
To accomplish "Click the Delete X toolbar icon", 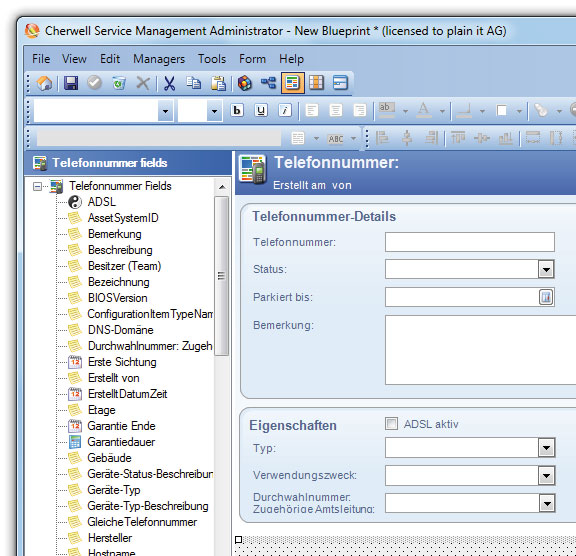I will [x=143, y=83].
